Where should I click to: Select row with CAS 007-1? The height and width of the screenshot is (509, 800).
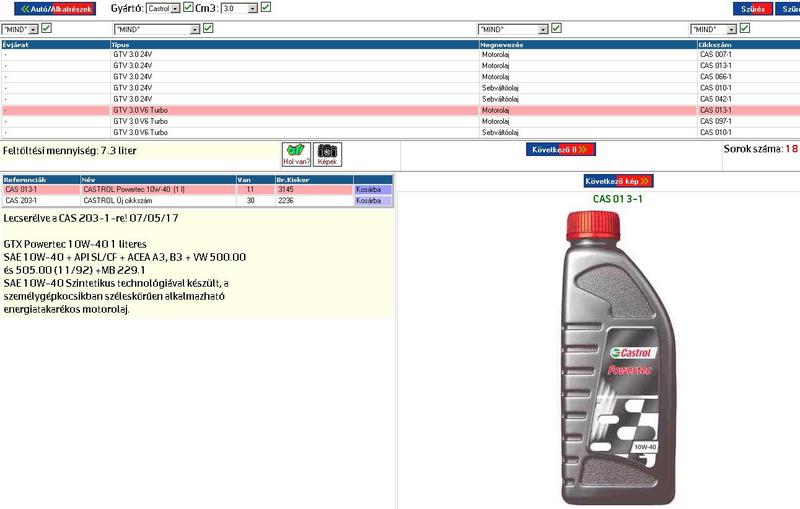tap(401, 55)
